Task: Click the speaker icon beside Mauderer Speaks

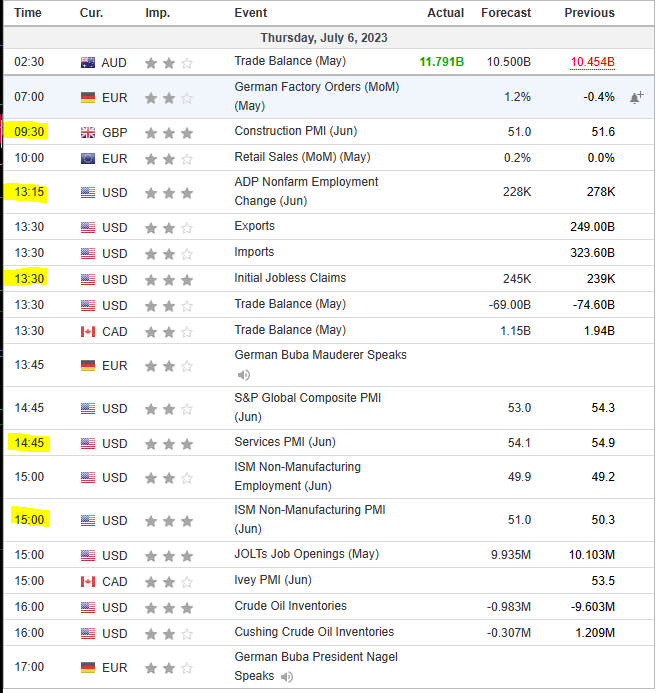Action: point(243,375)
